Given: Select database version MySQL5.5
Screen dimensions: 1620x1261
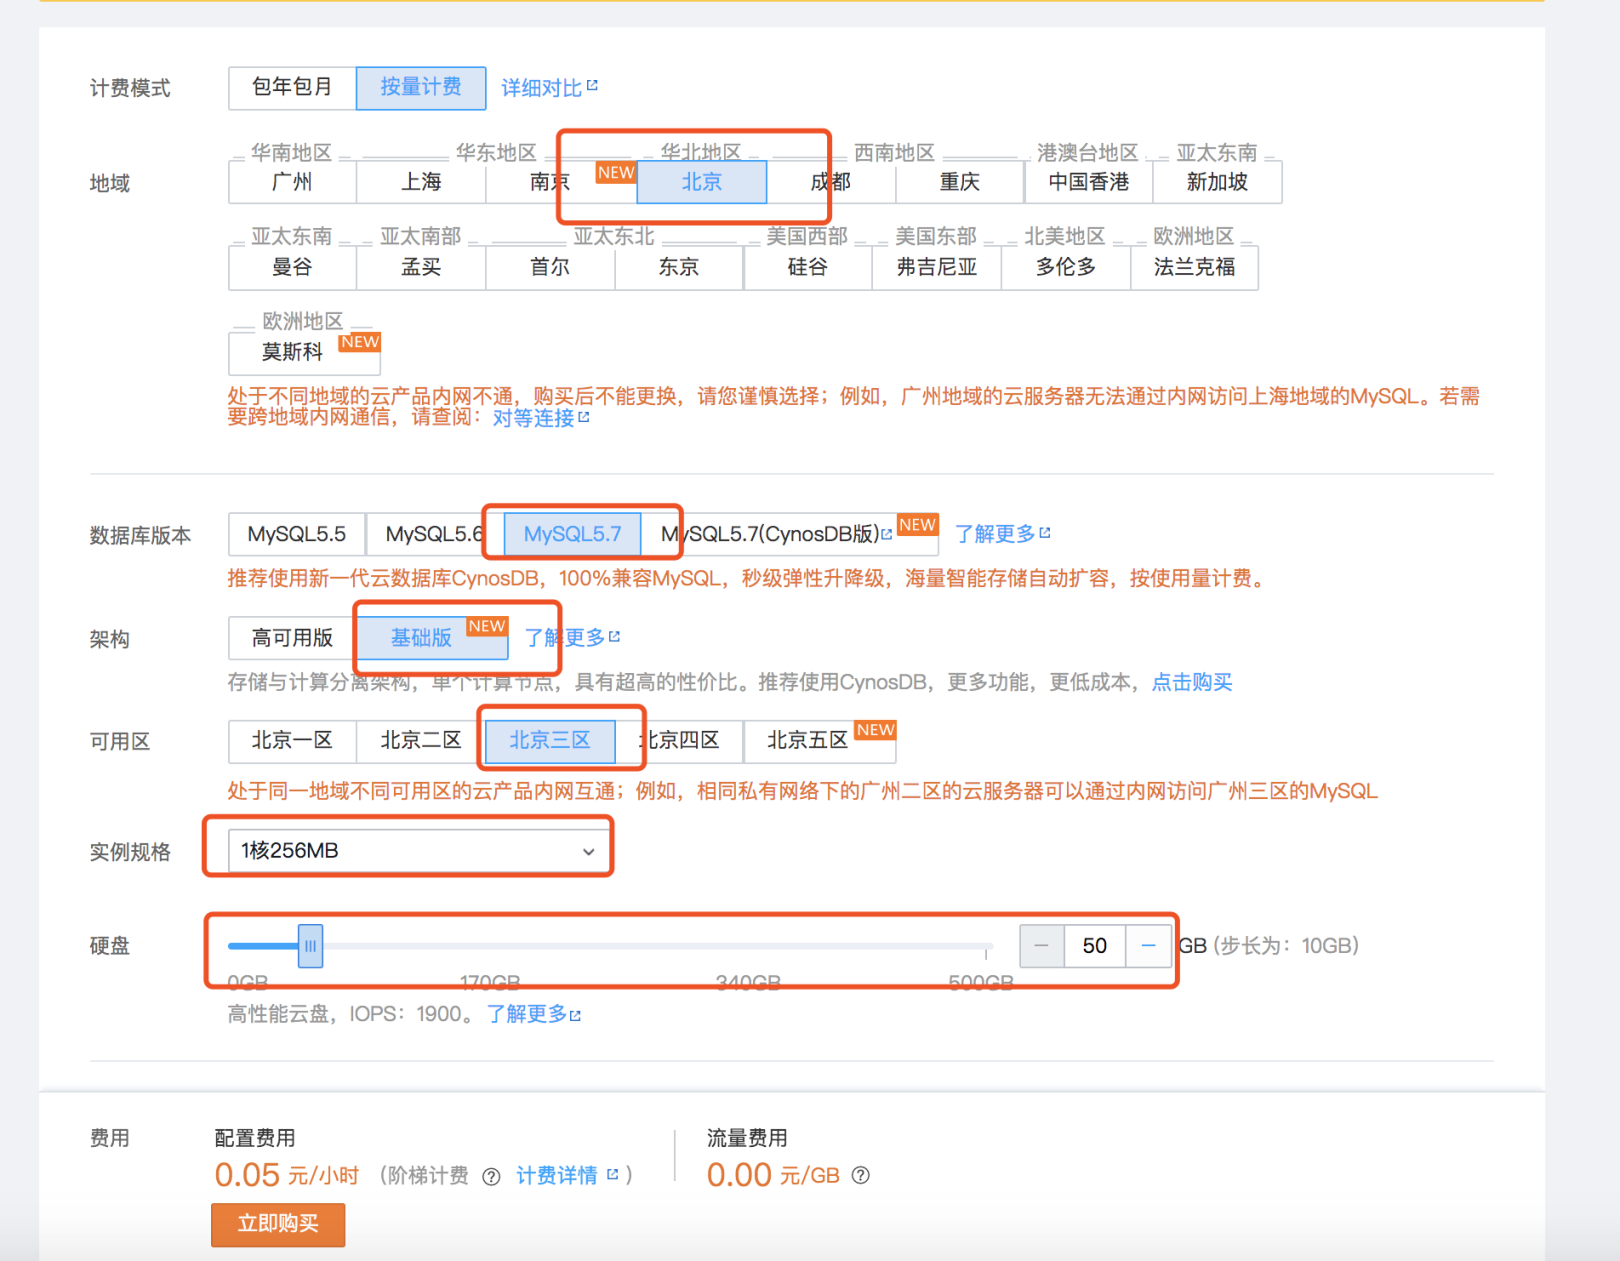Looking at the screenshot, I should 297,534.
